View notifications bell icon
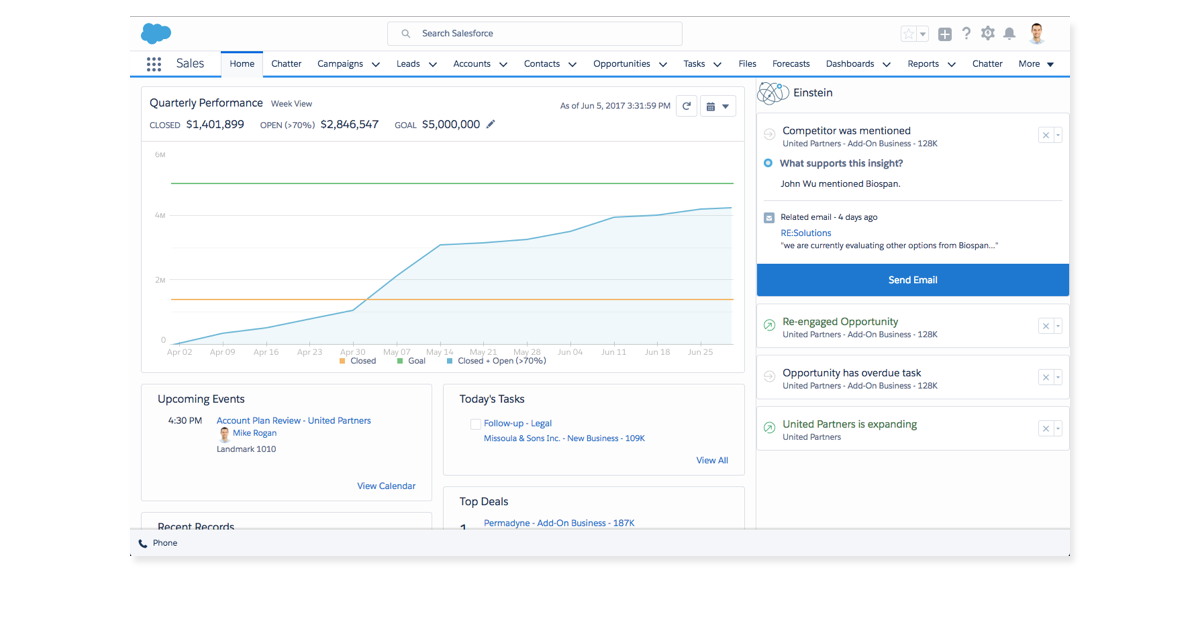Screen dimensions: 1200x640 1010,33
